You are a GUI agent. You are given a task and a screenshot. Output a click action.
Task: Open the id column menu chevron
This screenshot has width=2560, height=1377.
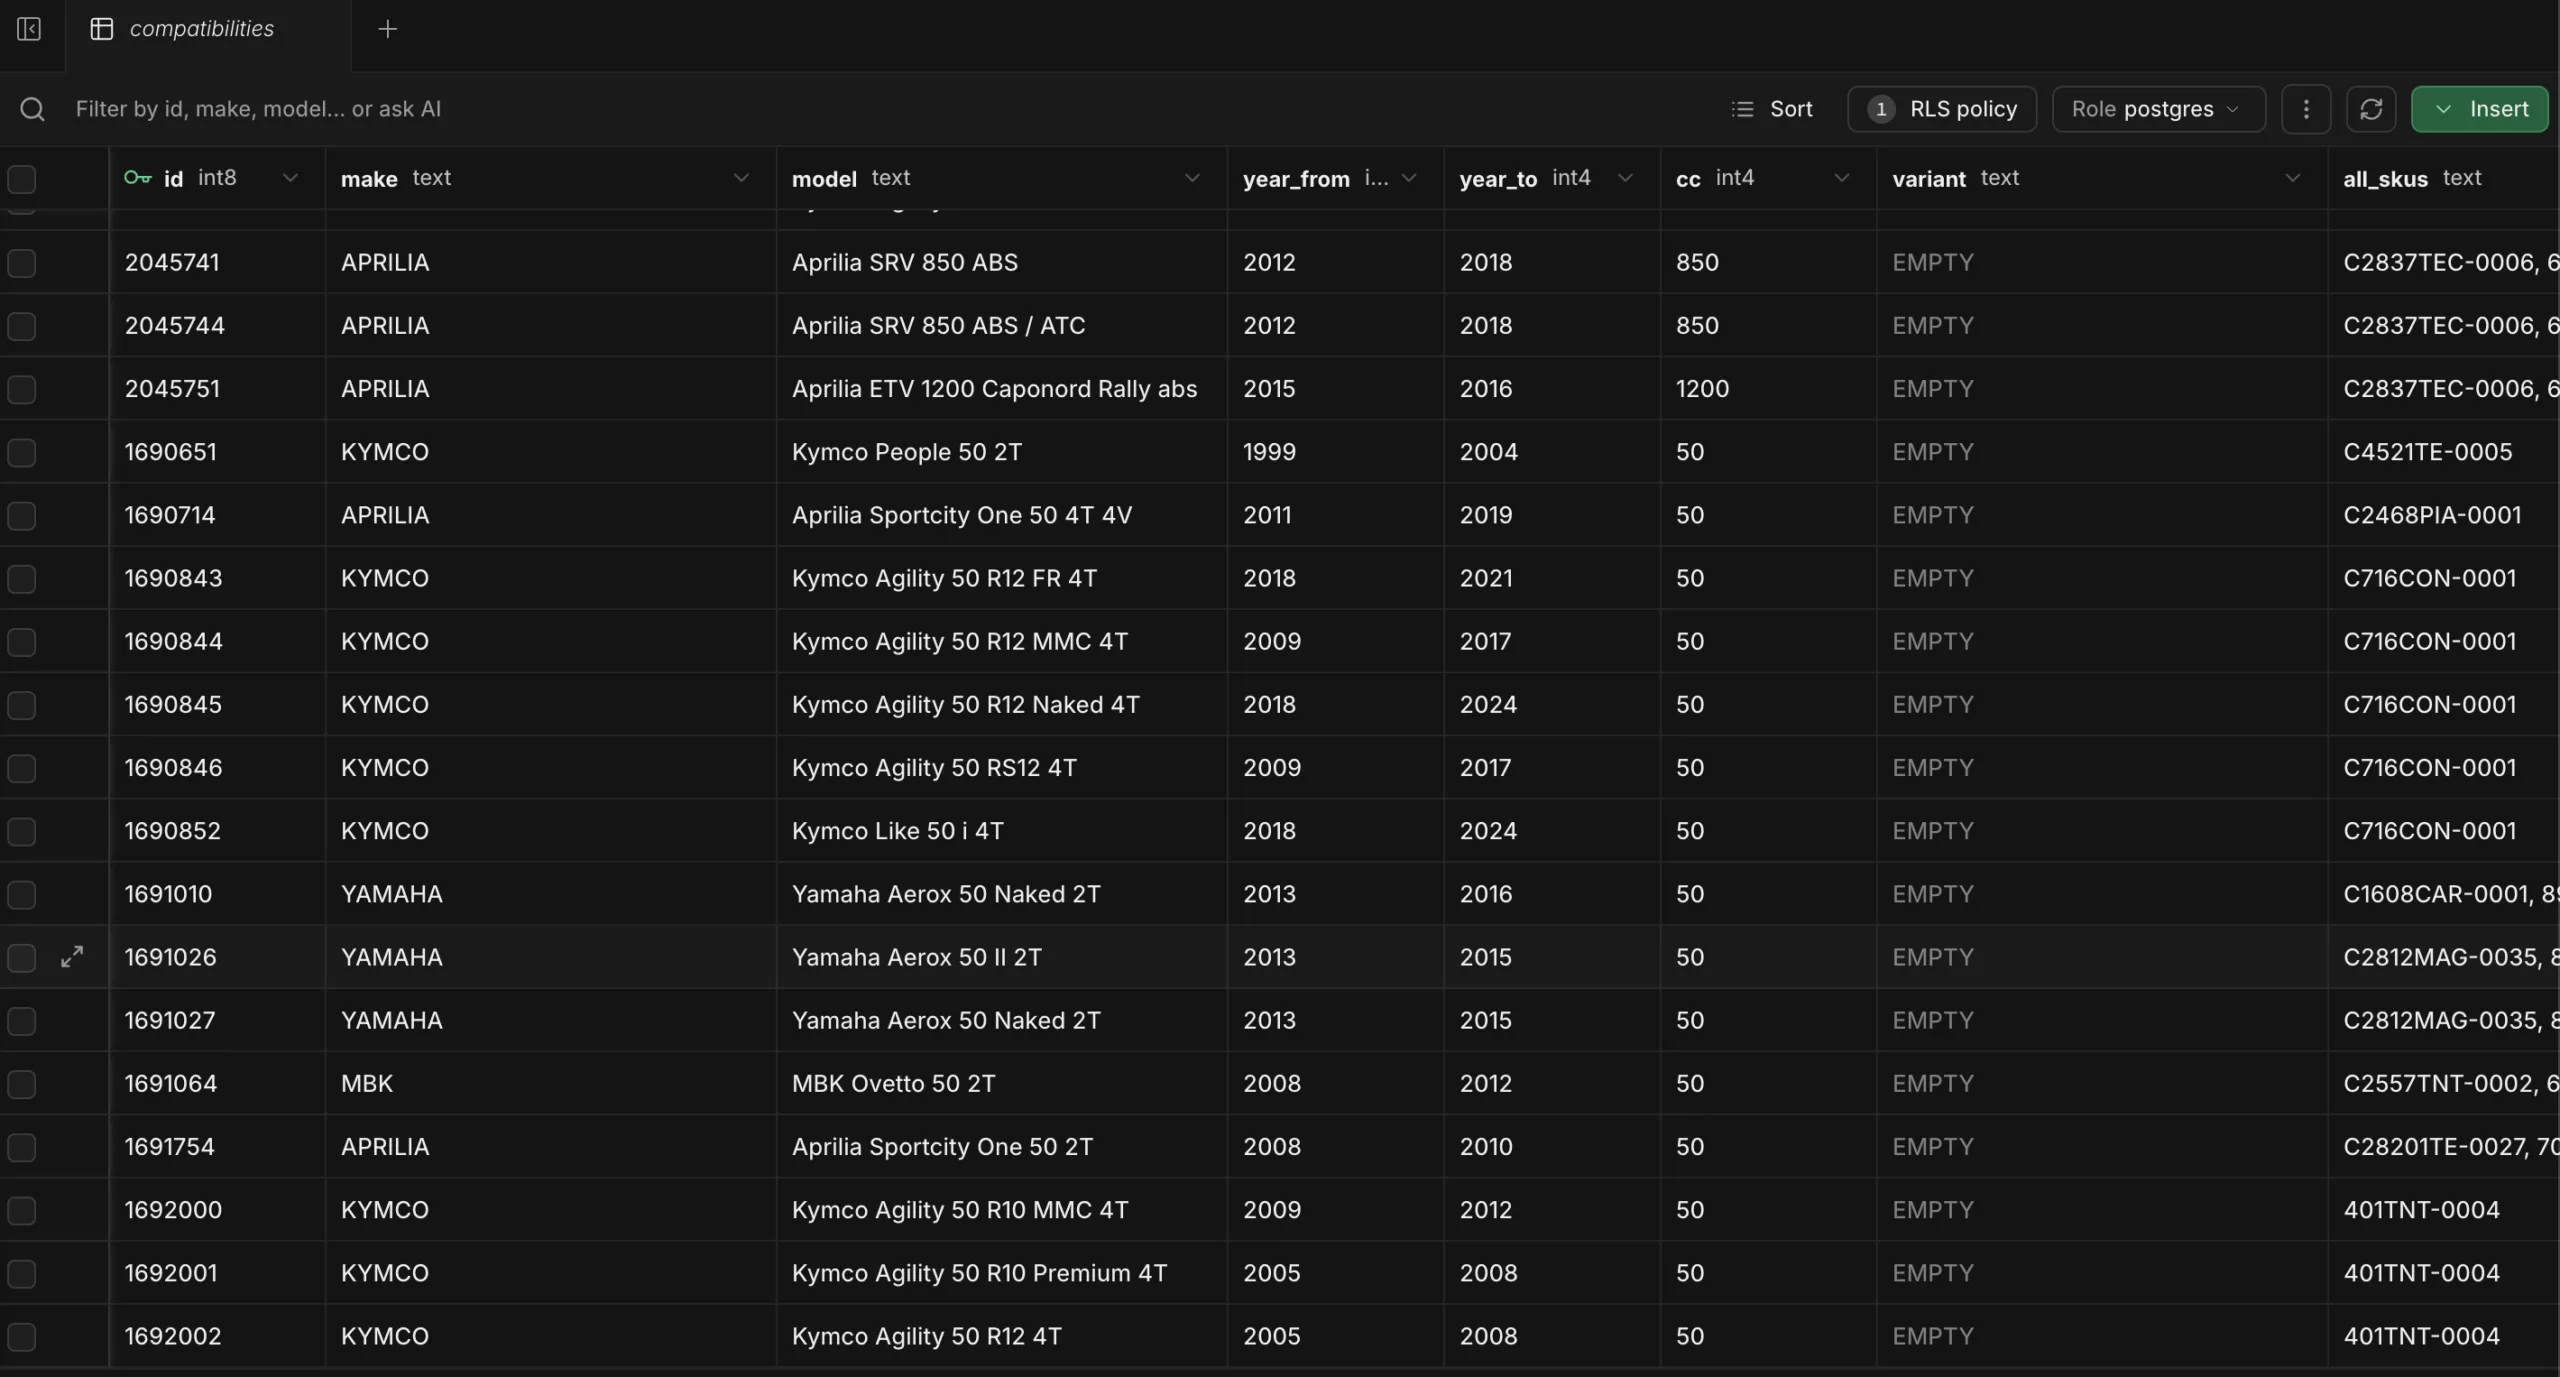(290, 178)
